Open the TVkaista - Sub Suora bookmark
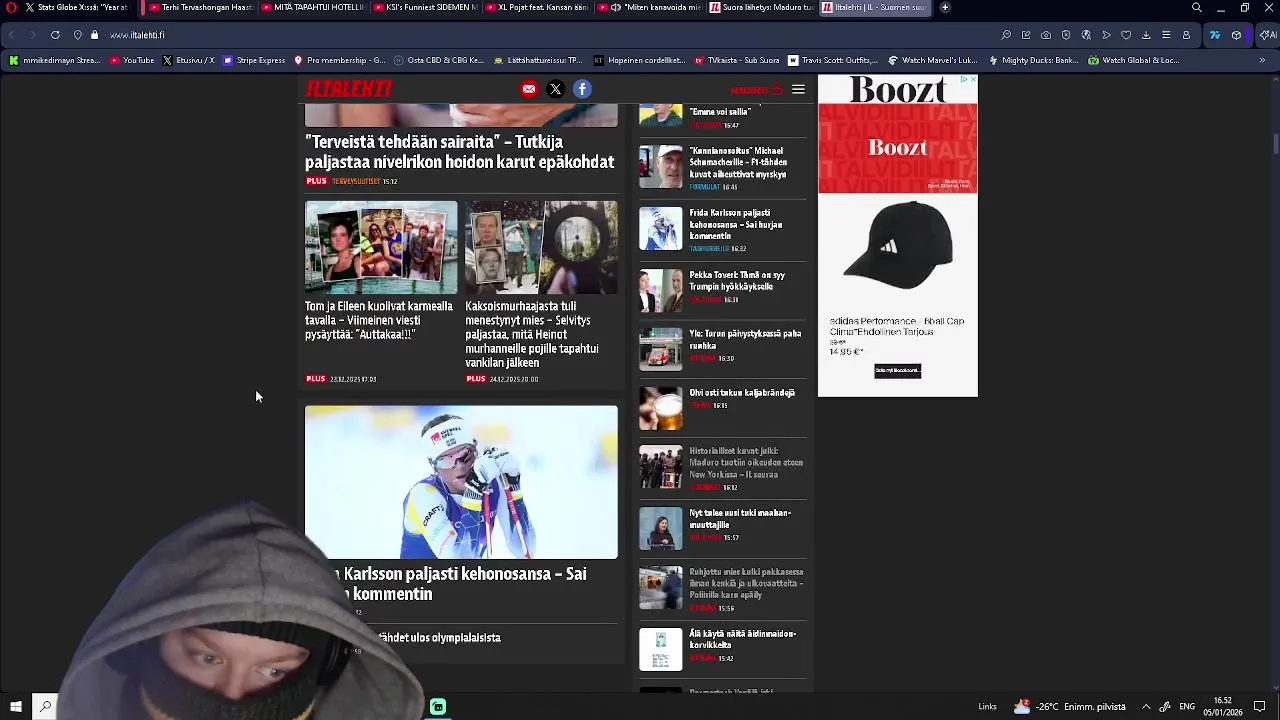Screen dimensions: 1280x720 (737, 60)
